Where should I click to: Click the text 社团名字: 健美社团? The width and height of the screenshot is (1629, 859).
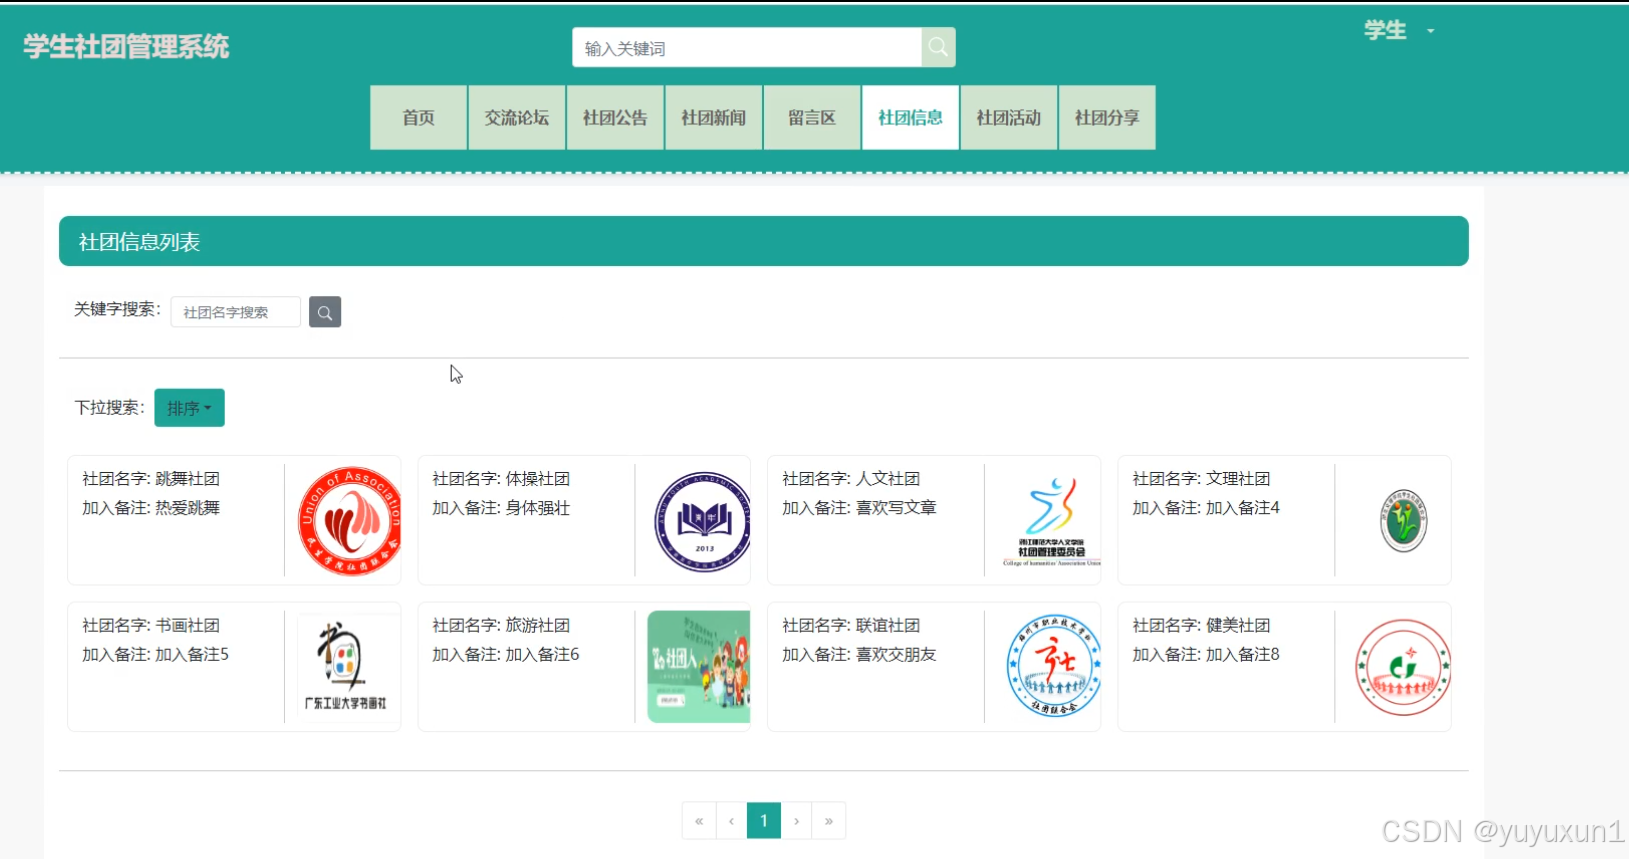(1201, 625)
